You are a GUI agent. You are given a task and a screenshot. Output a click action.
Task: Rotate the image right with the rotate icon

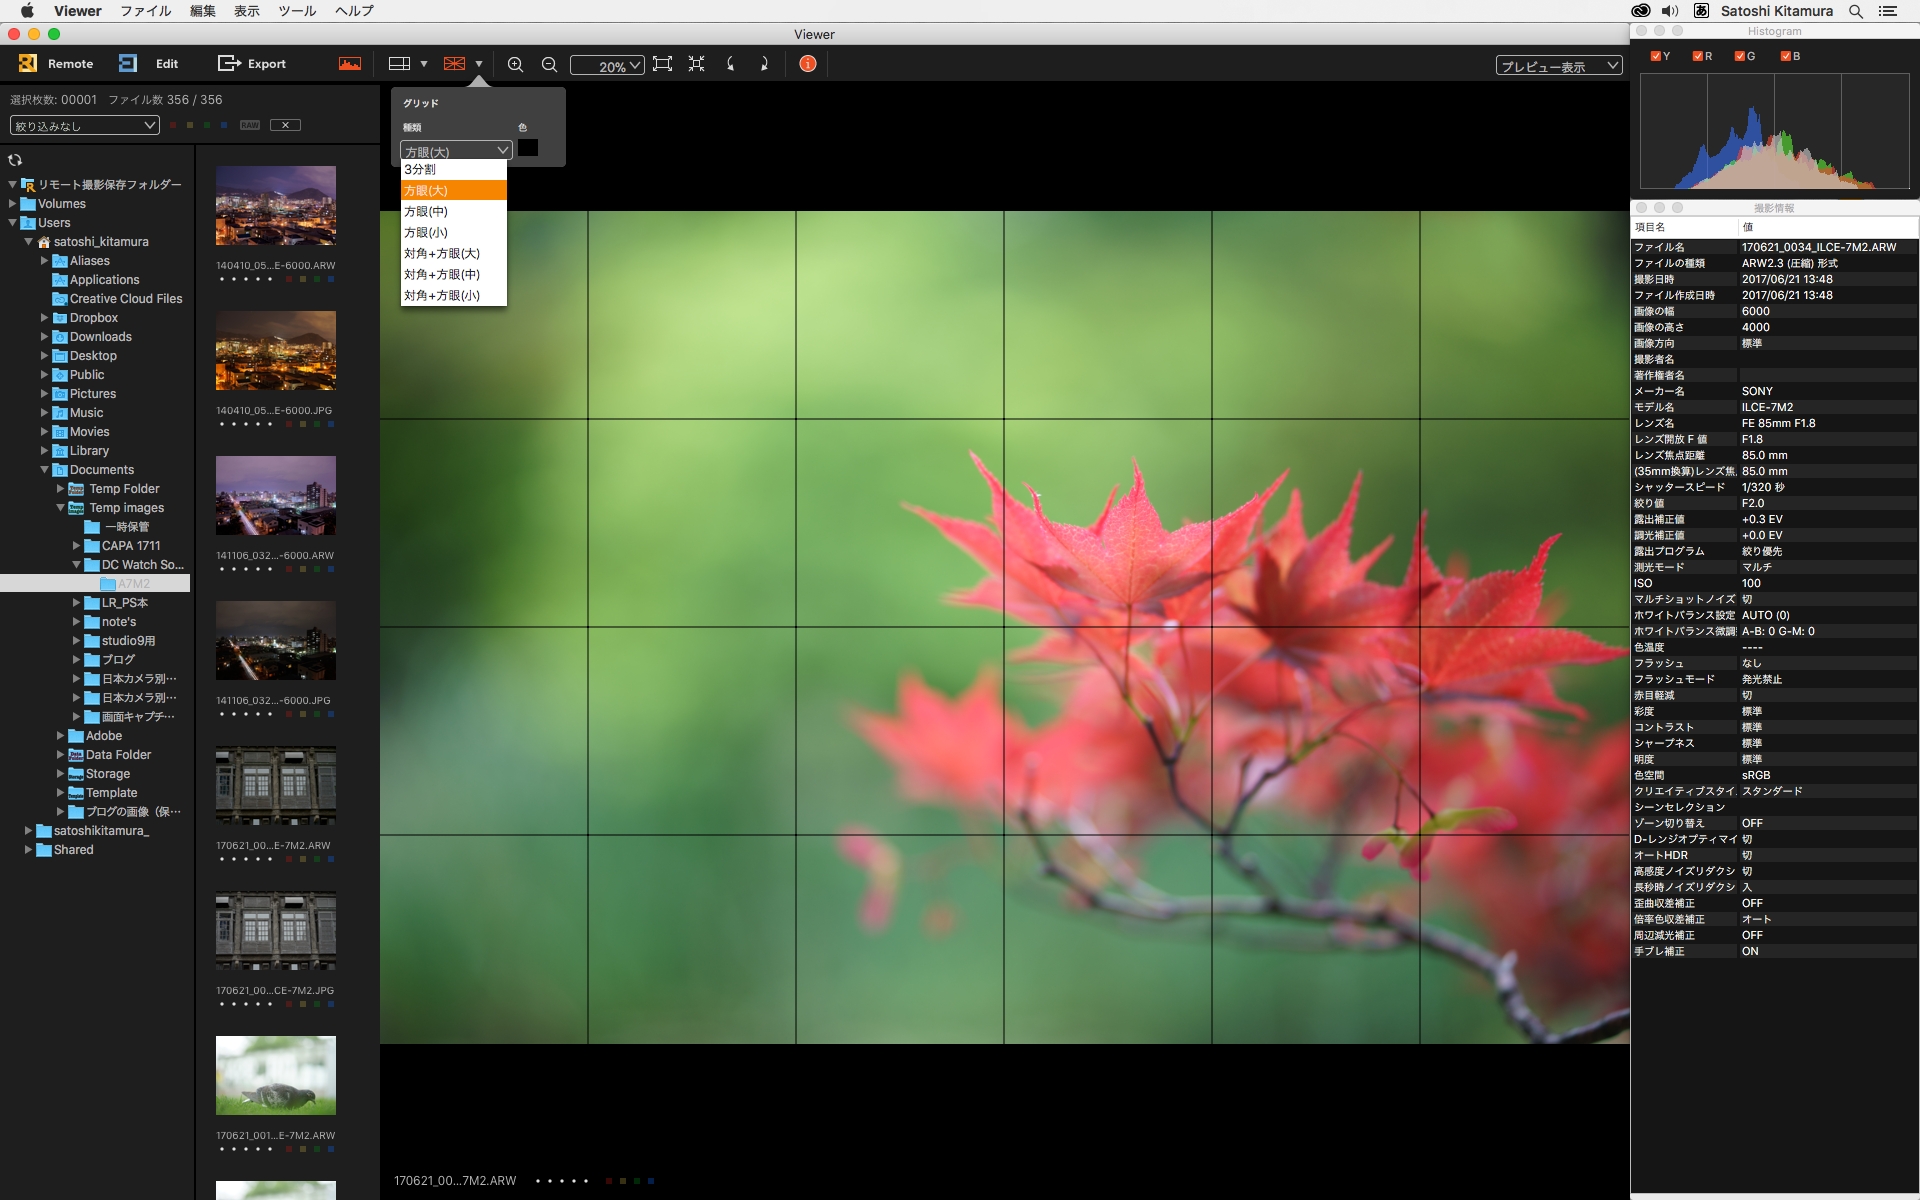click(x=764, y=64)
